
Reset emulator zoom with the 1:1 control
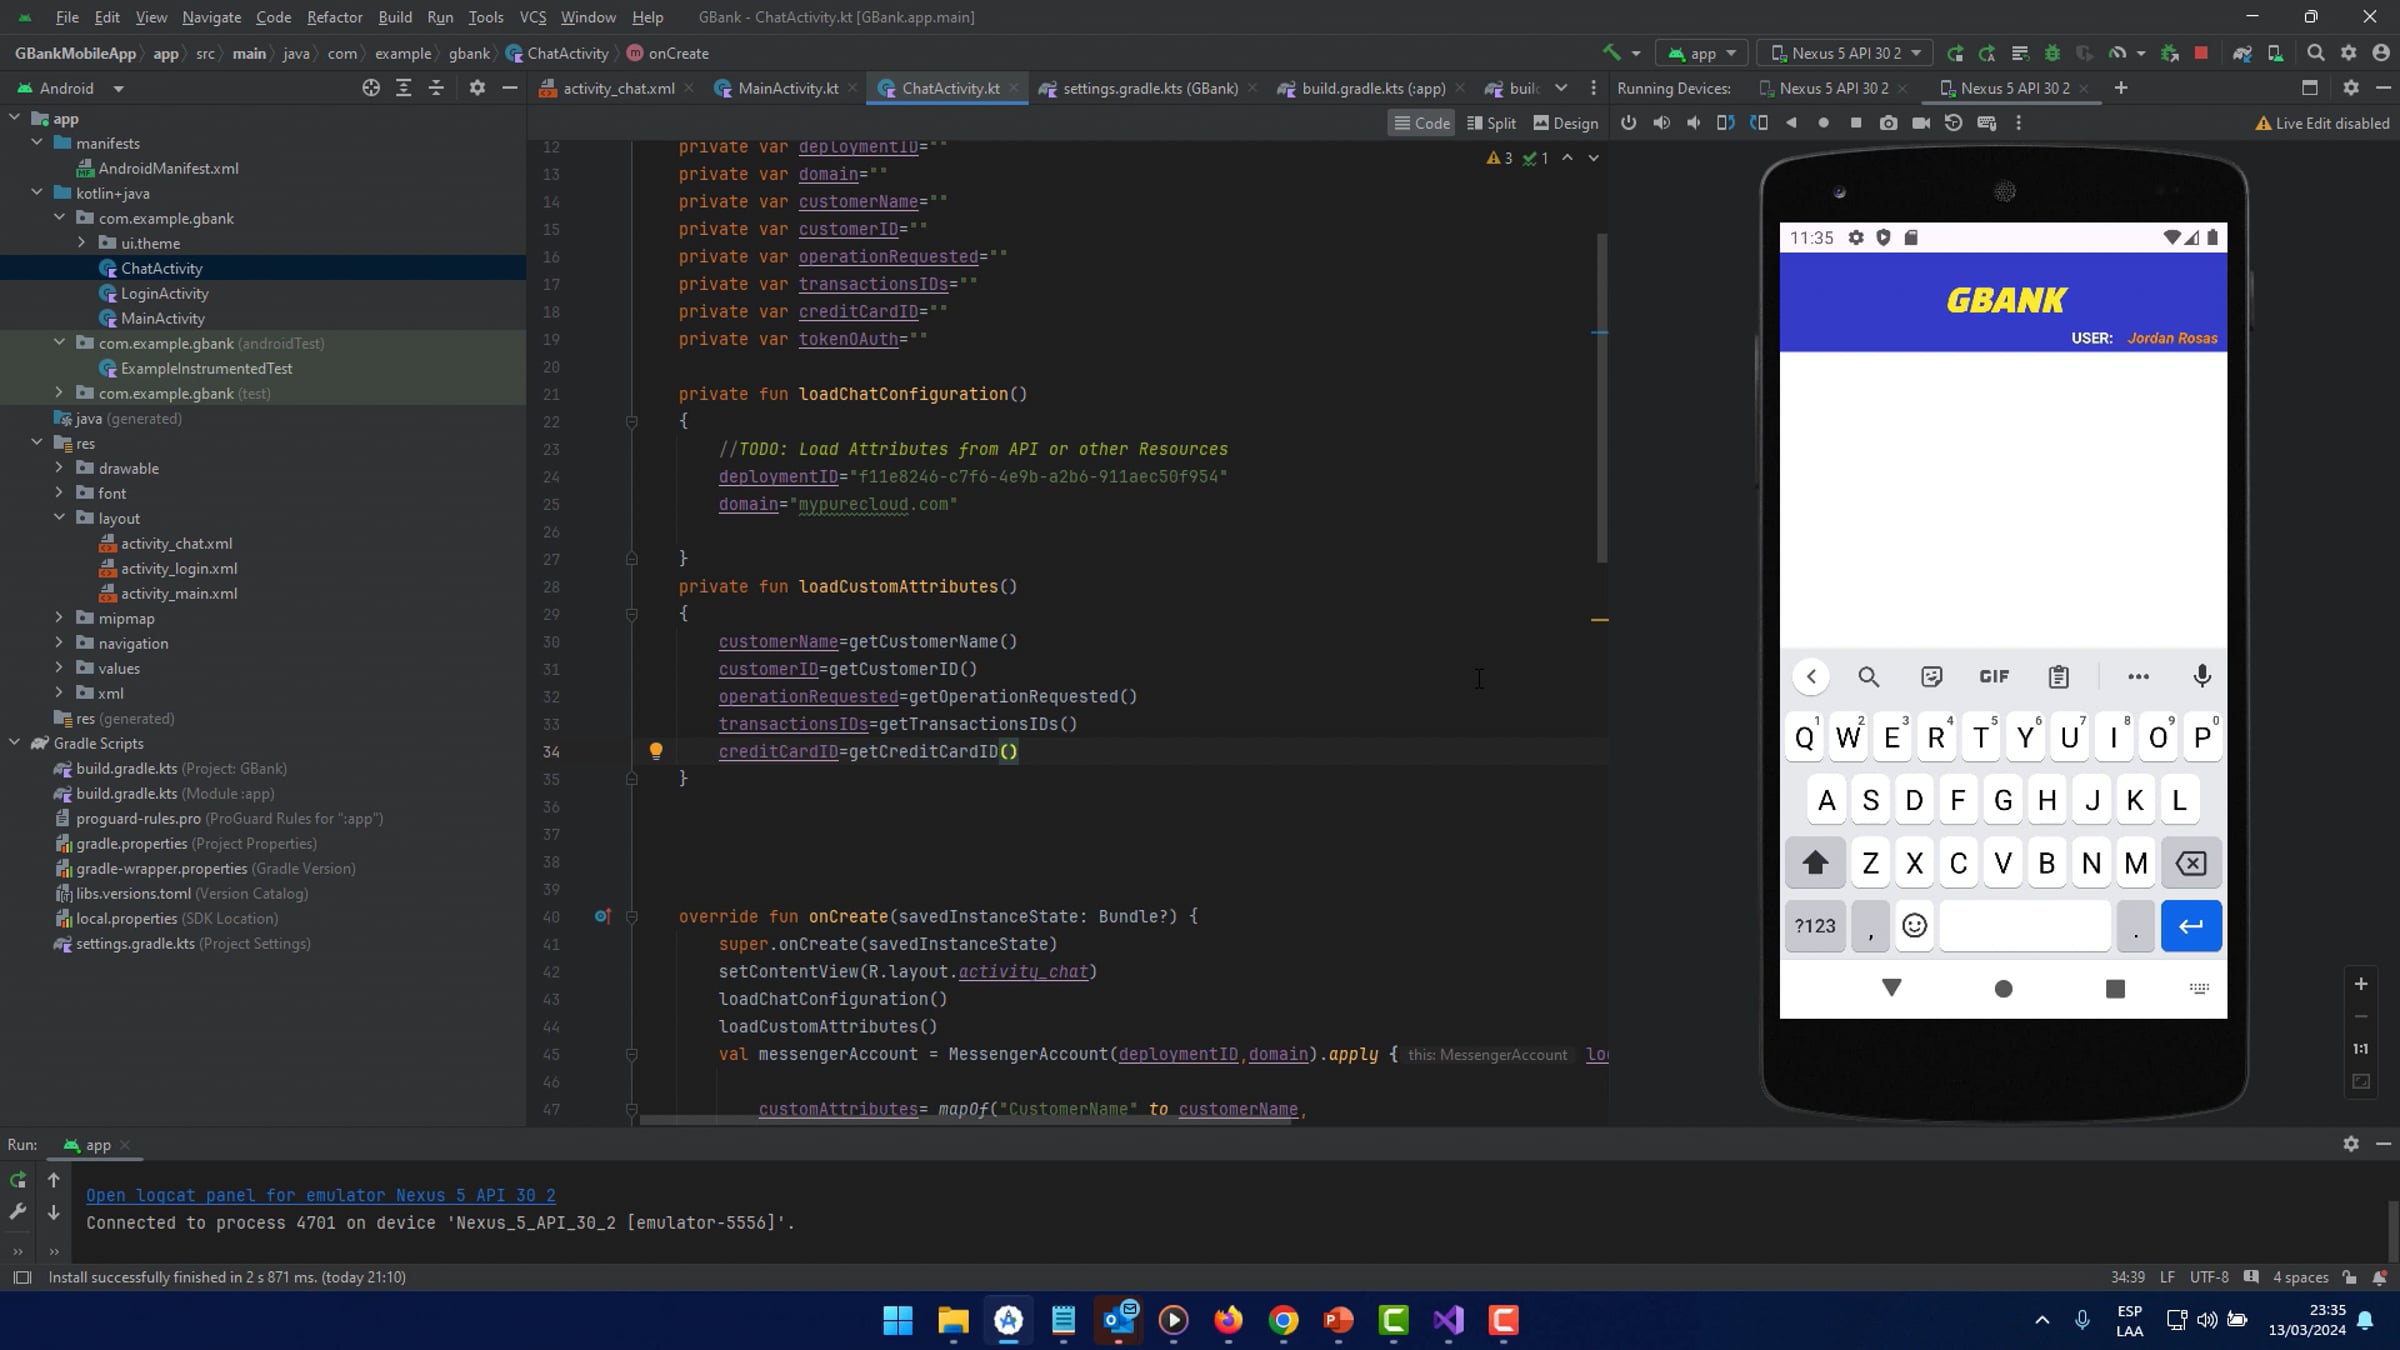2359,1048
